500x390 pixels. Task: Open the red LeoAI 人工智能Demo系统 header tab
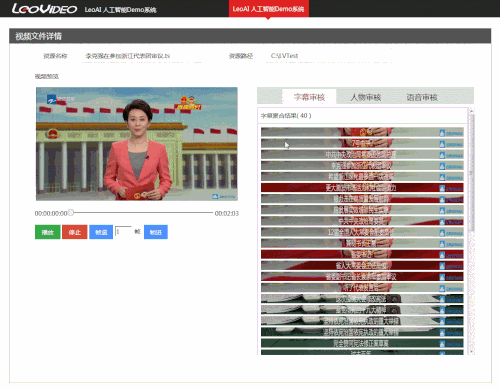(x=268, y=9)
